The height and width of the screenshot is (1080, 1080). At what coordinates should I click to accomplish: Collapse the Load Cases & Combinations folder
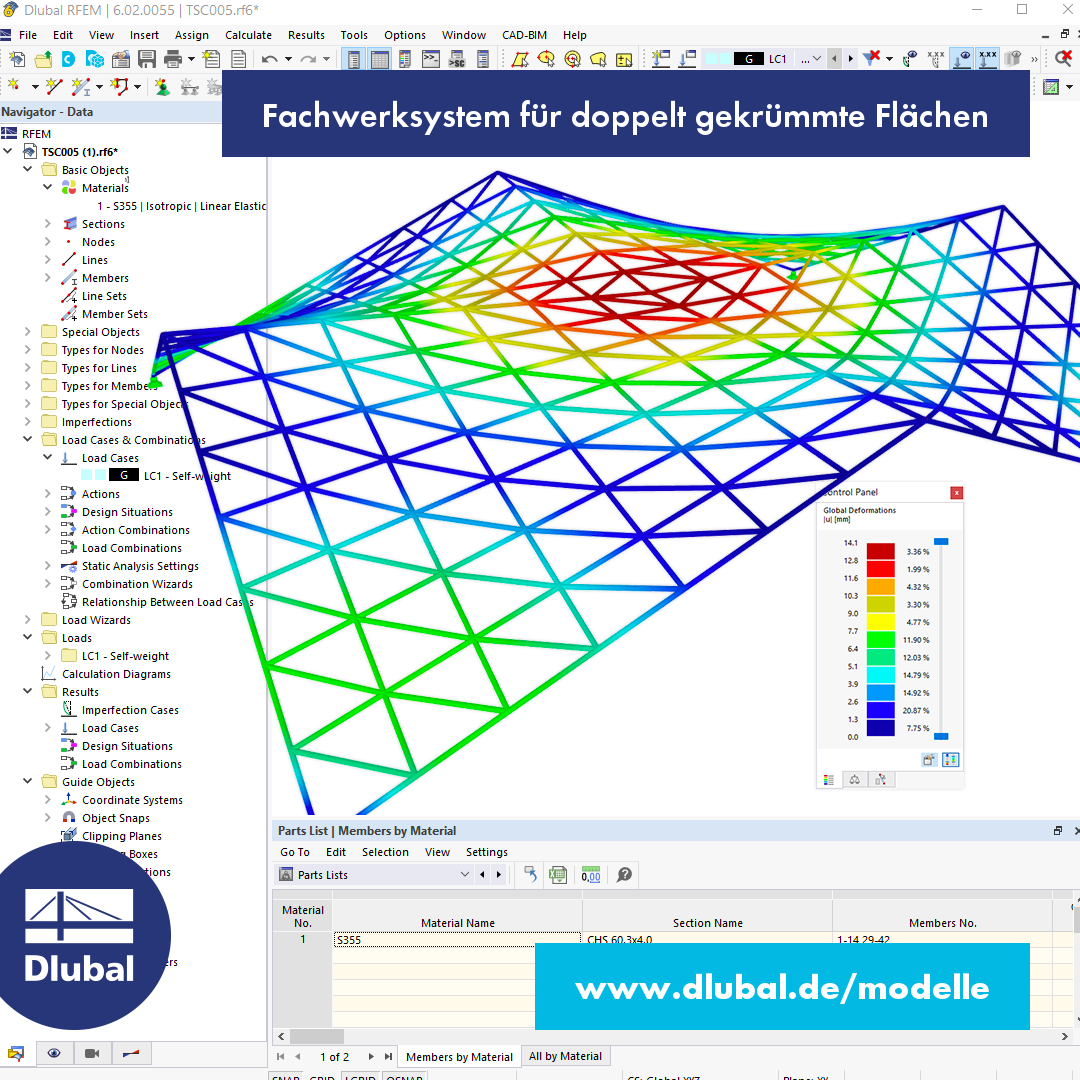pos(28,439)
